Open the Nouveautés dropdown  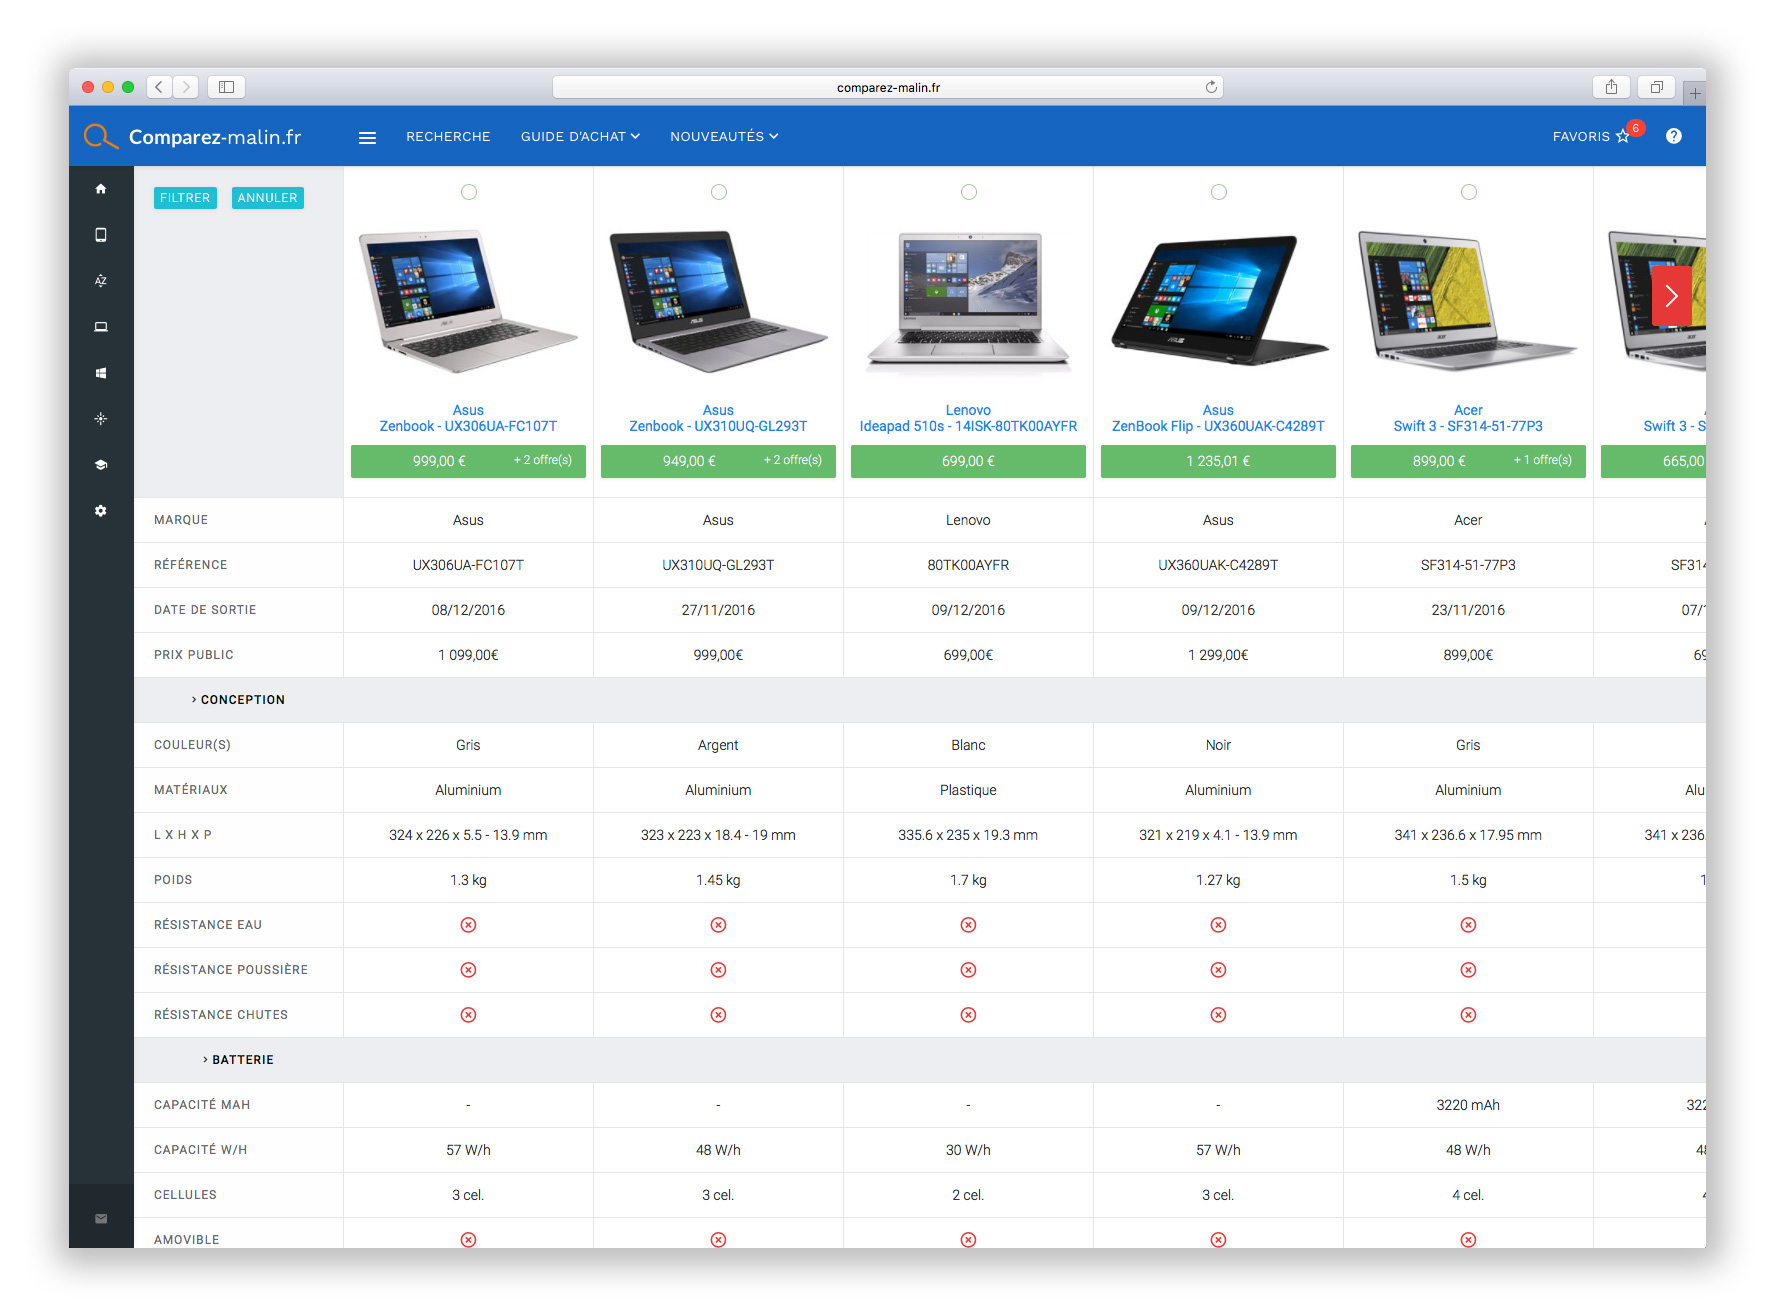pos(724,136)
